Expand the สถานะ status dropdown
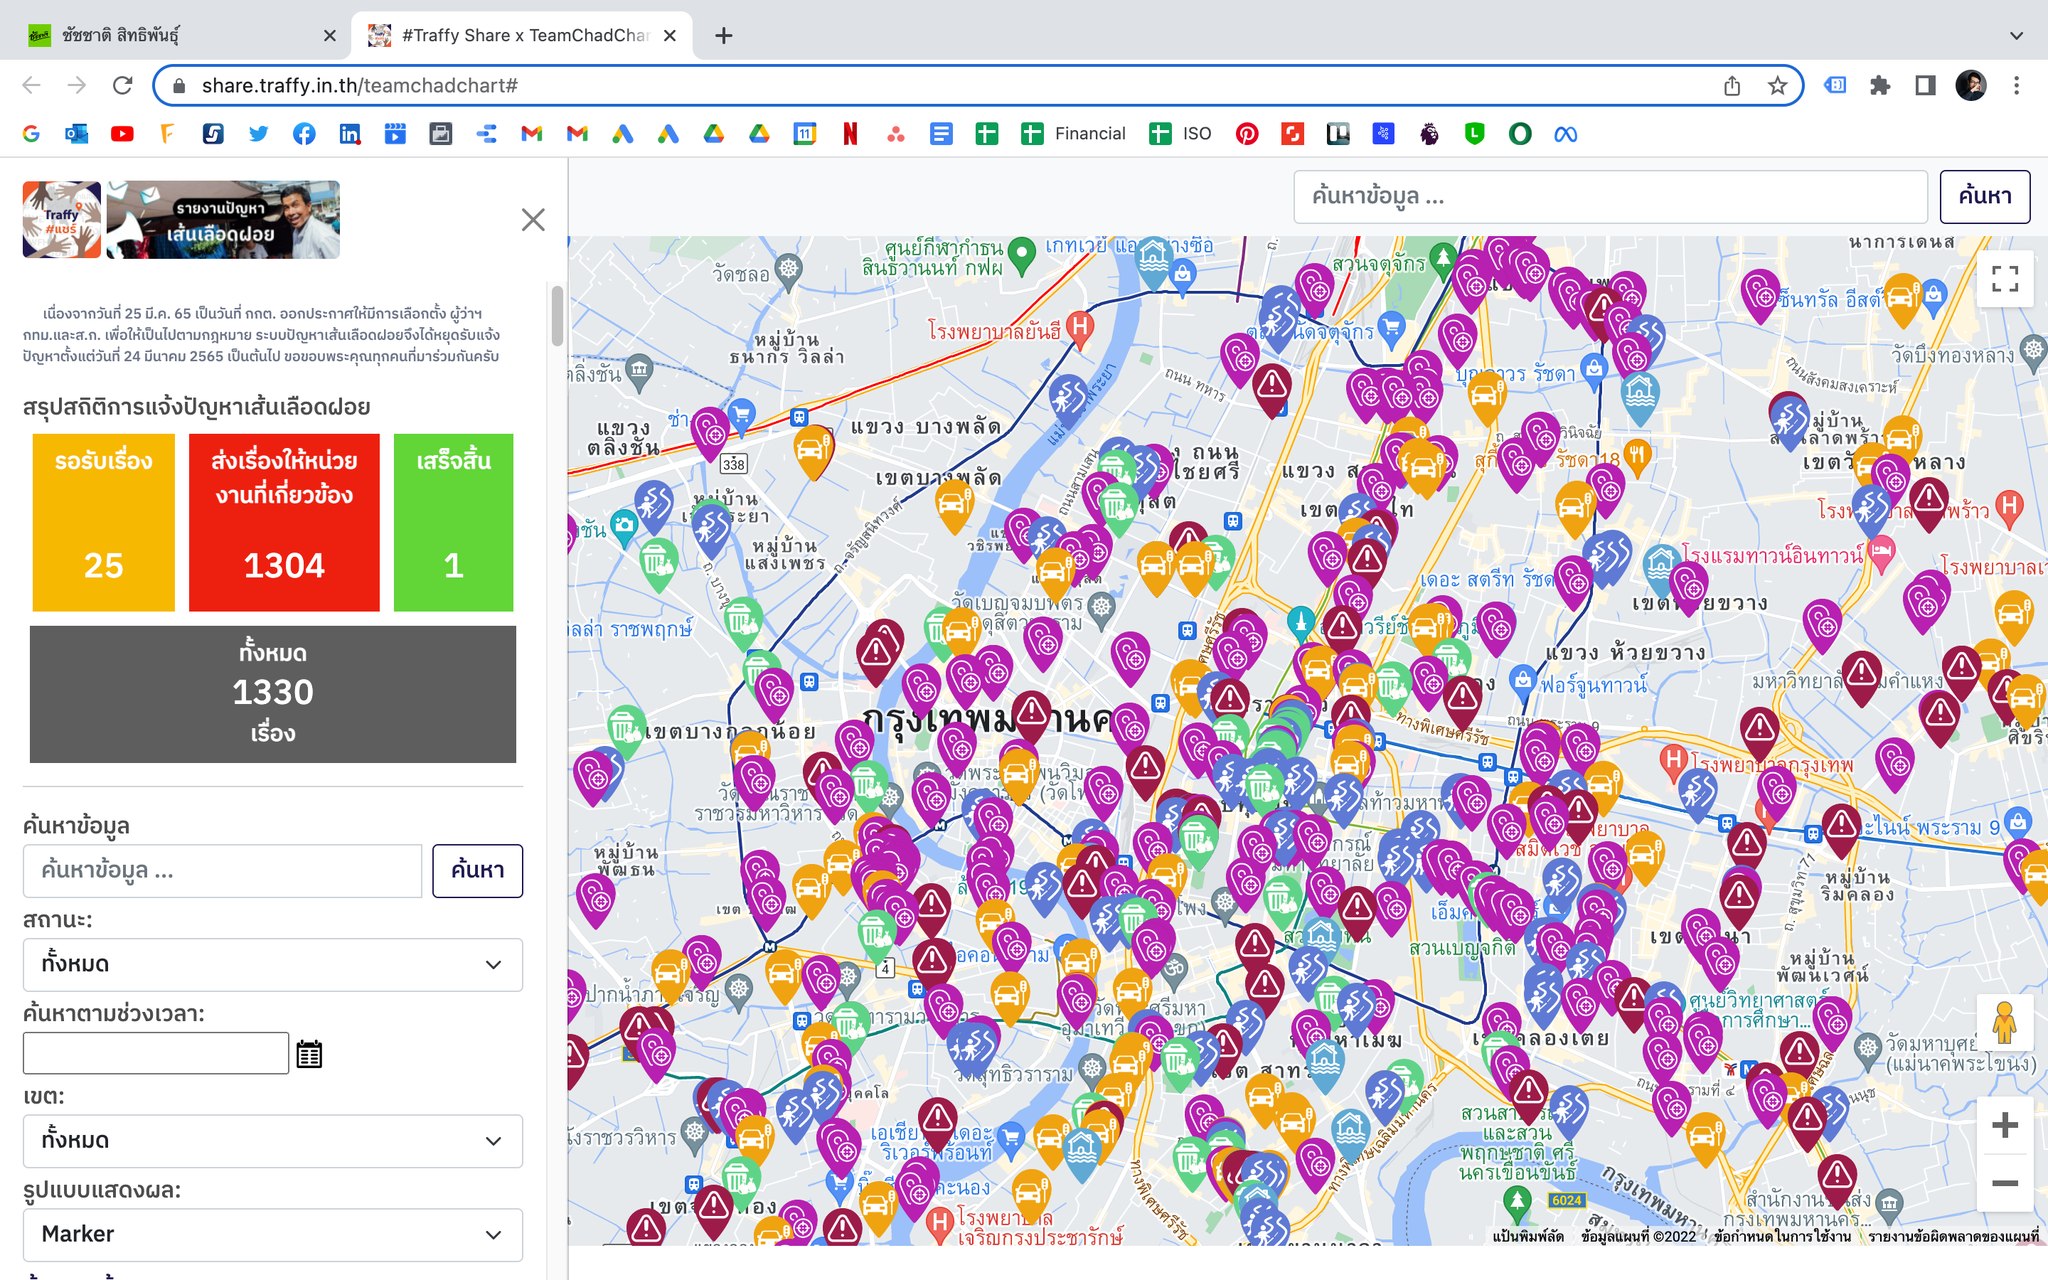2048x1280 pixels. 273,964
